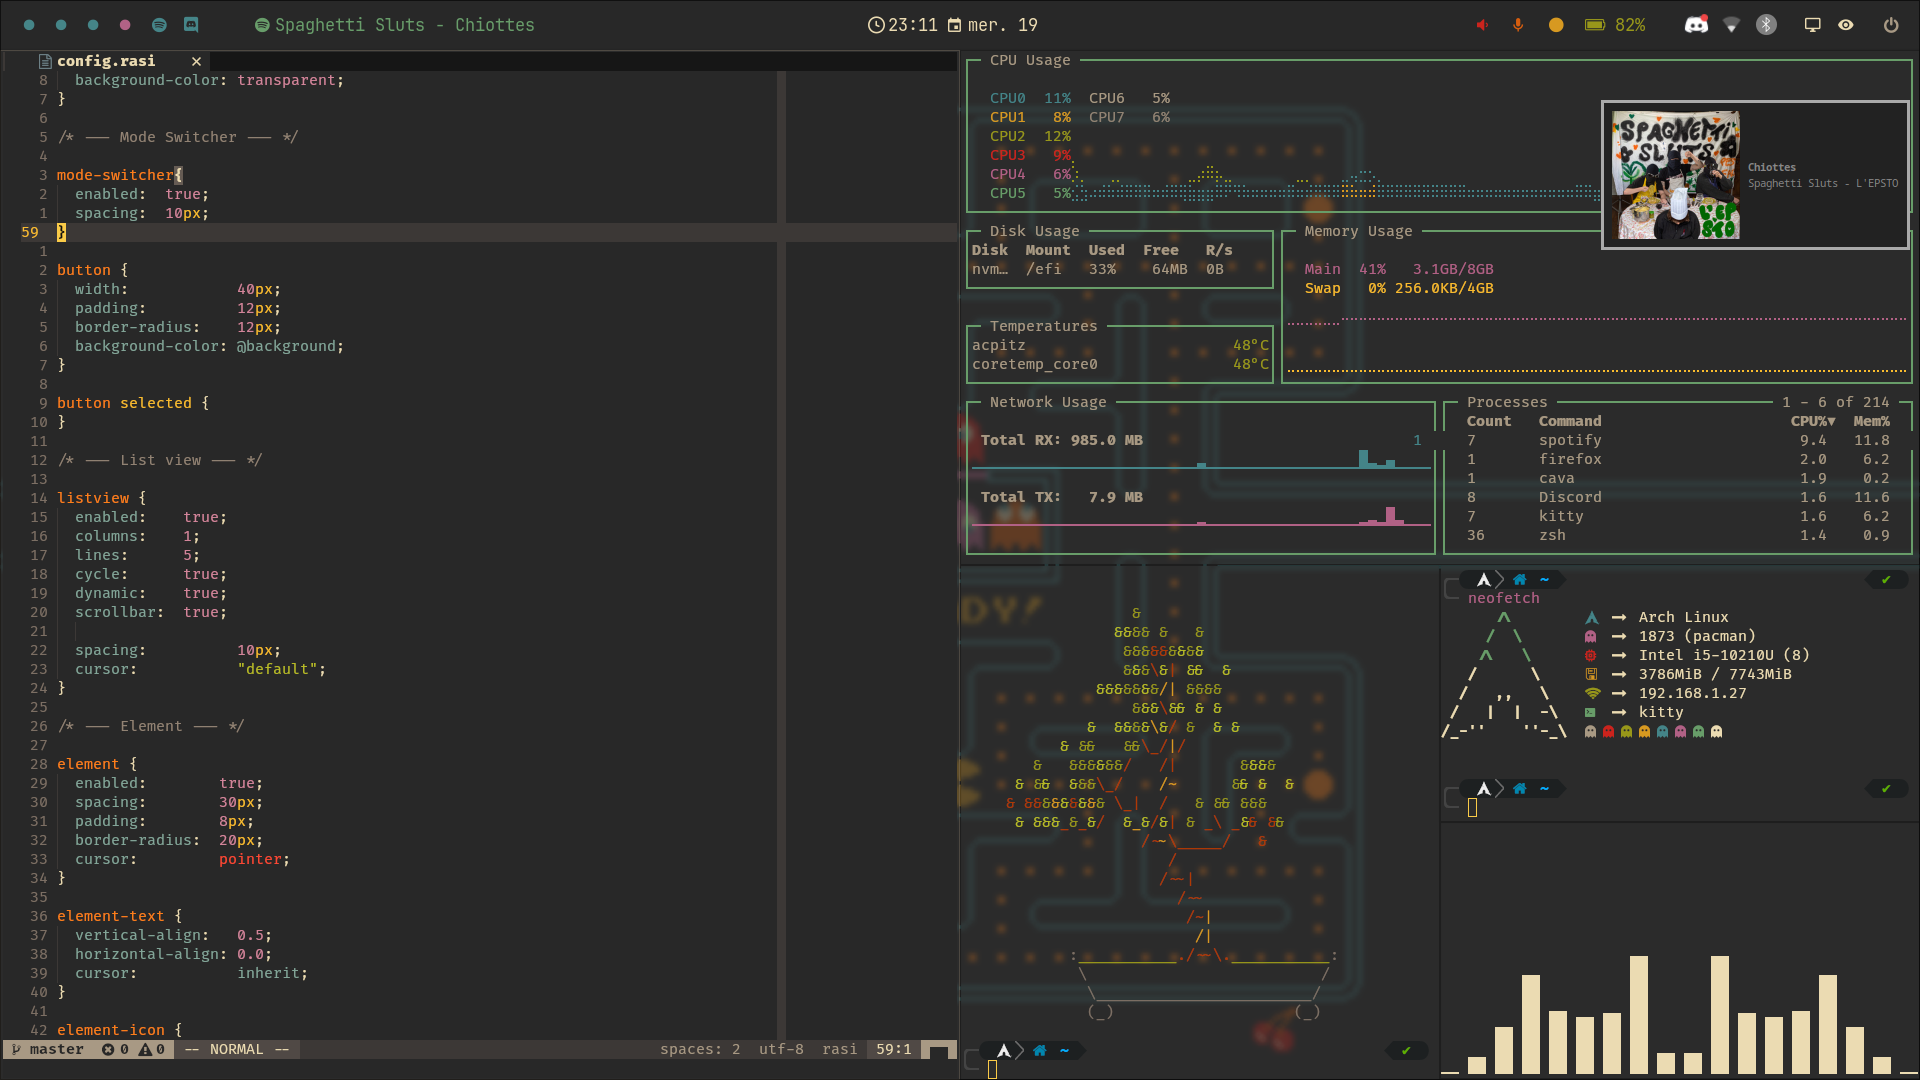The width and height of the screenshot is (1920, 1080).
Task: Click the monitor display icon
Action: 1812,25
